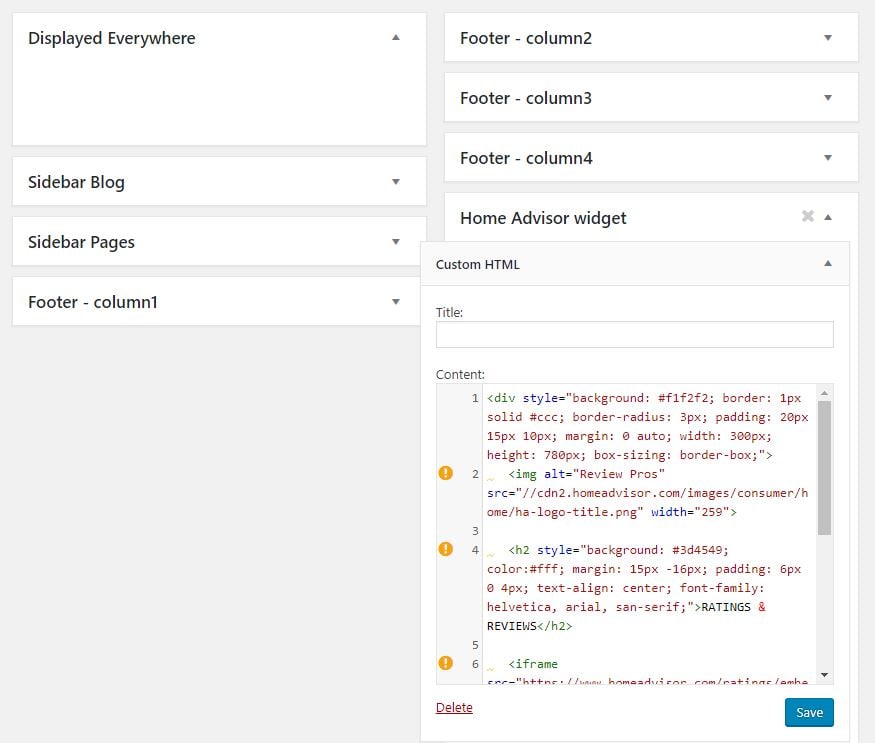Screen dimensions: 875x743
Task: Collapse the Custom HTML widget
Action: pyautogui.click(x=828, y=263)
